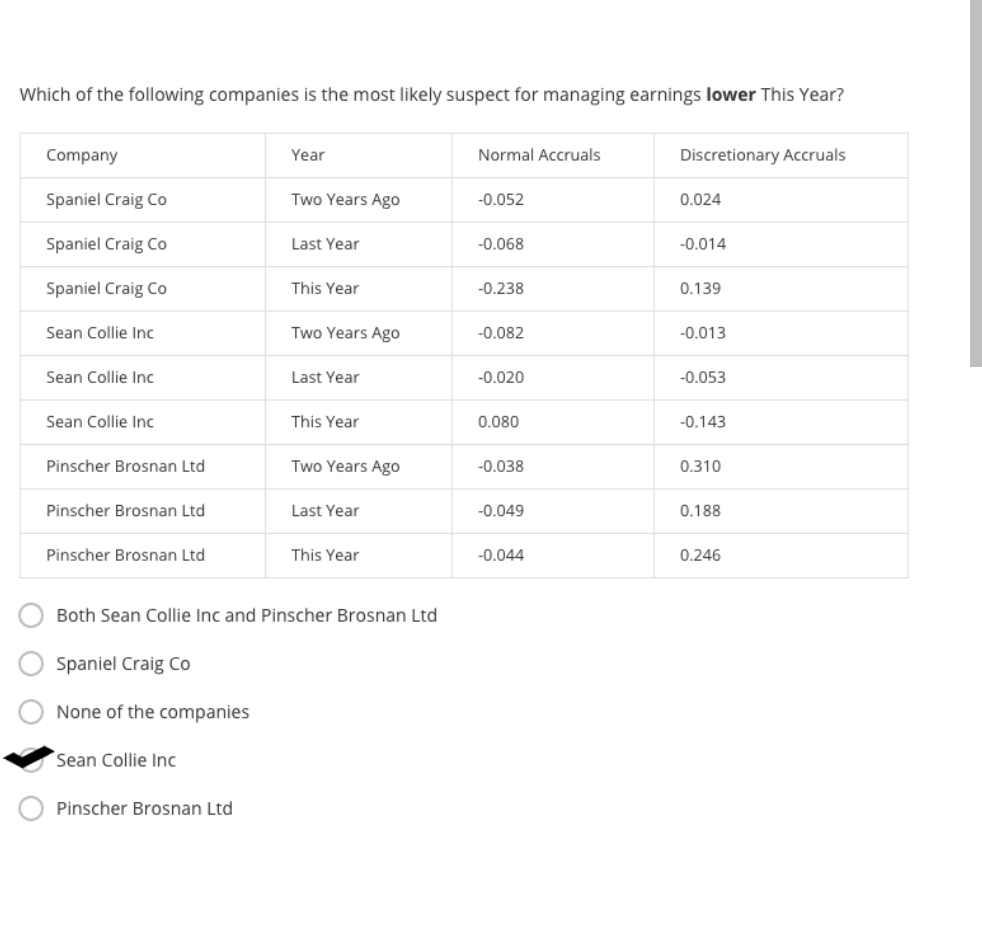Viewport: 982px width, 933px height.
Task: Click the 0.139 discretionary accruals cell
Action: [698, 288]
